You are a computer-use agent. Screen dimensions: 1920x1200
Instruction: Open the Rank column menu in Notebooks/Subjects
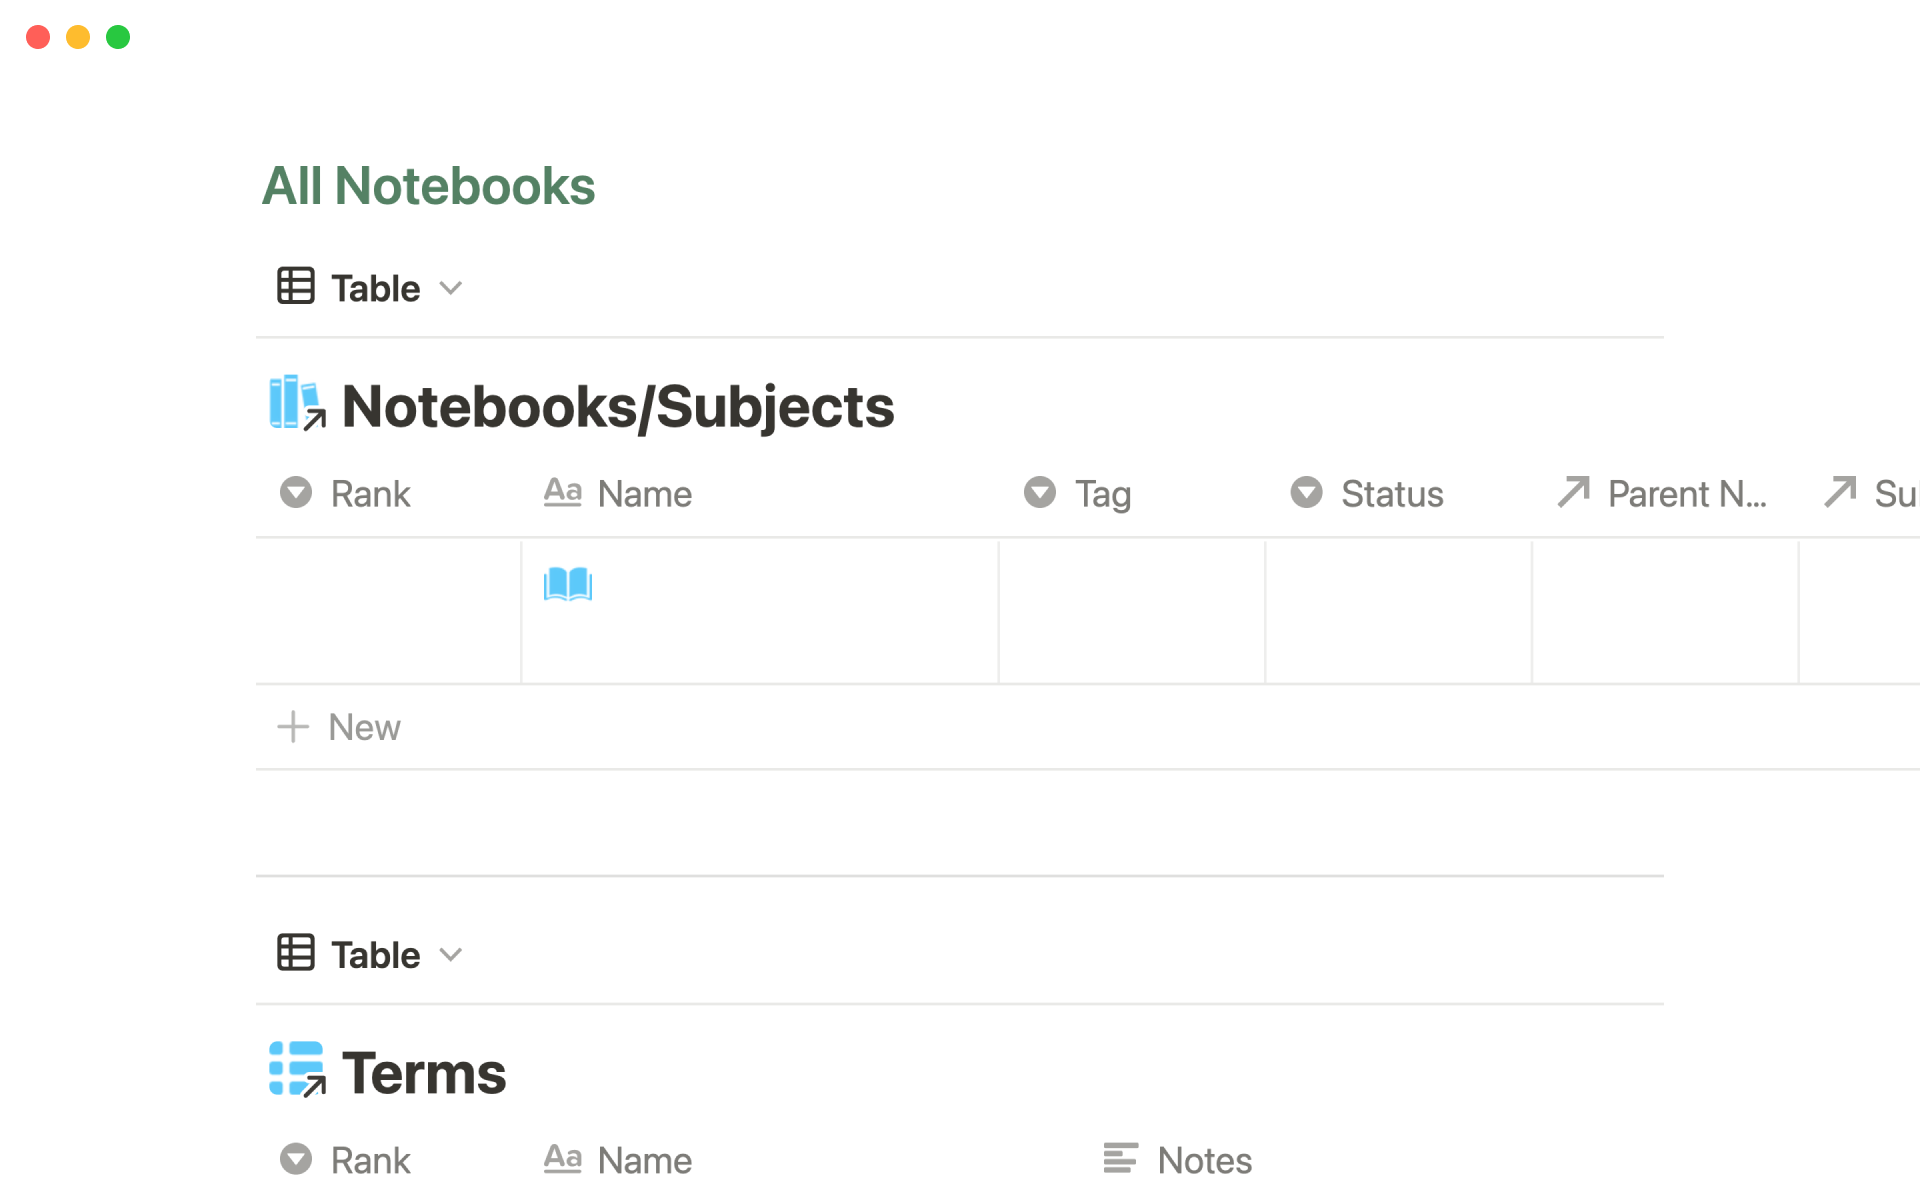(x=370, y=494)
